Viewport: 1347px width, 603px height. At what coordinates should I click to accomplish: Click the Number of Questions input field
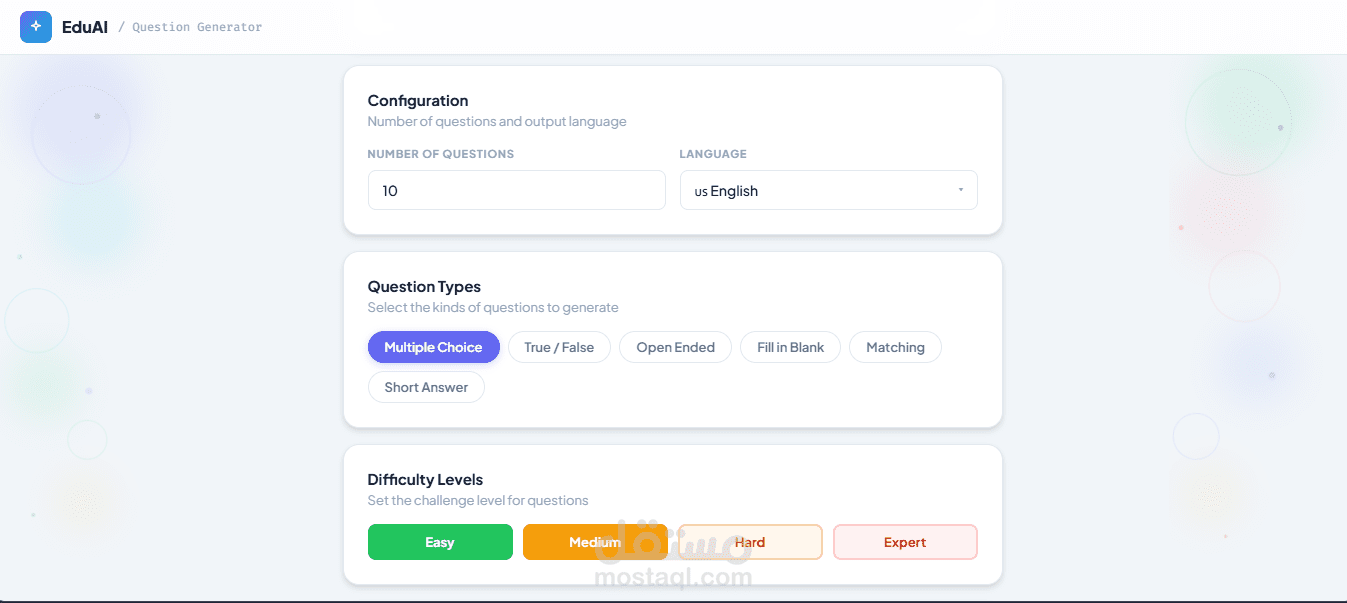coord(516,190)
